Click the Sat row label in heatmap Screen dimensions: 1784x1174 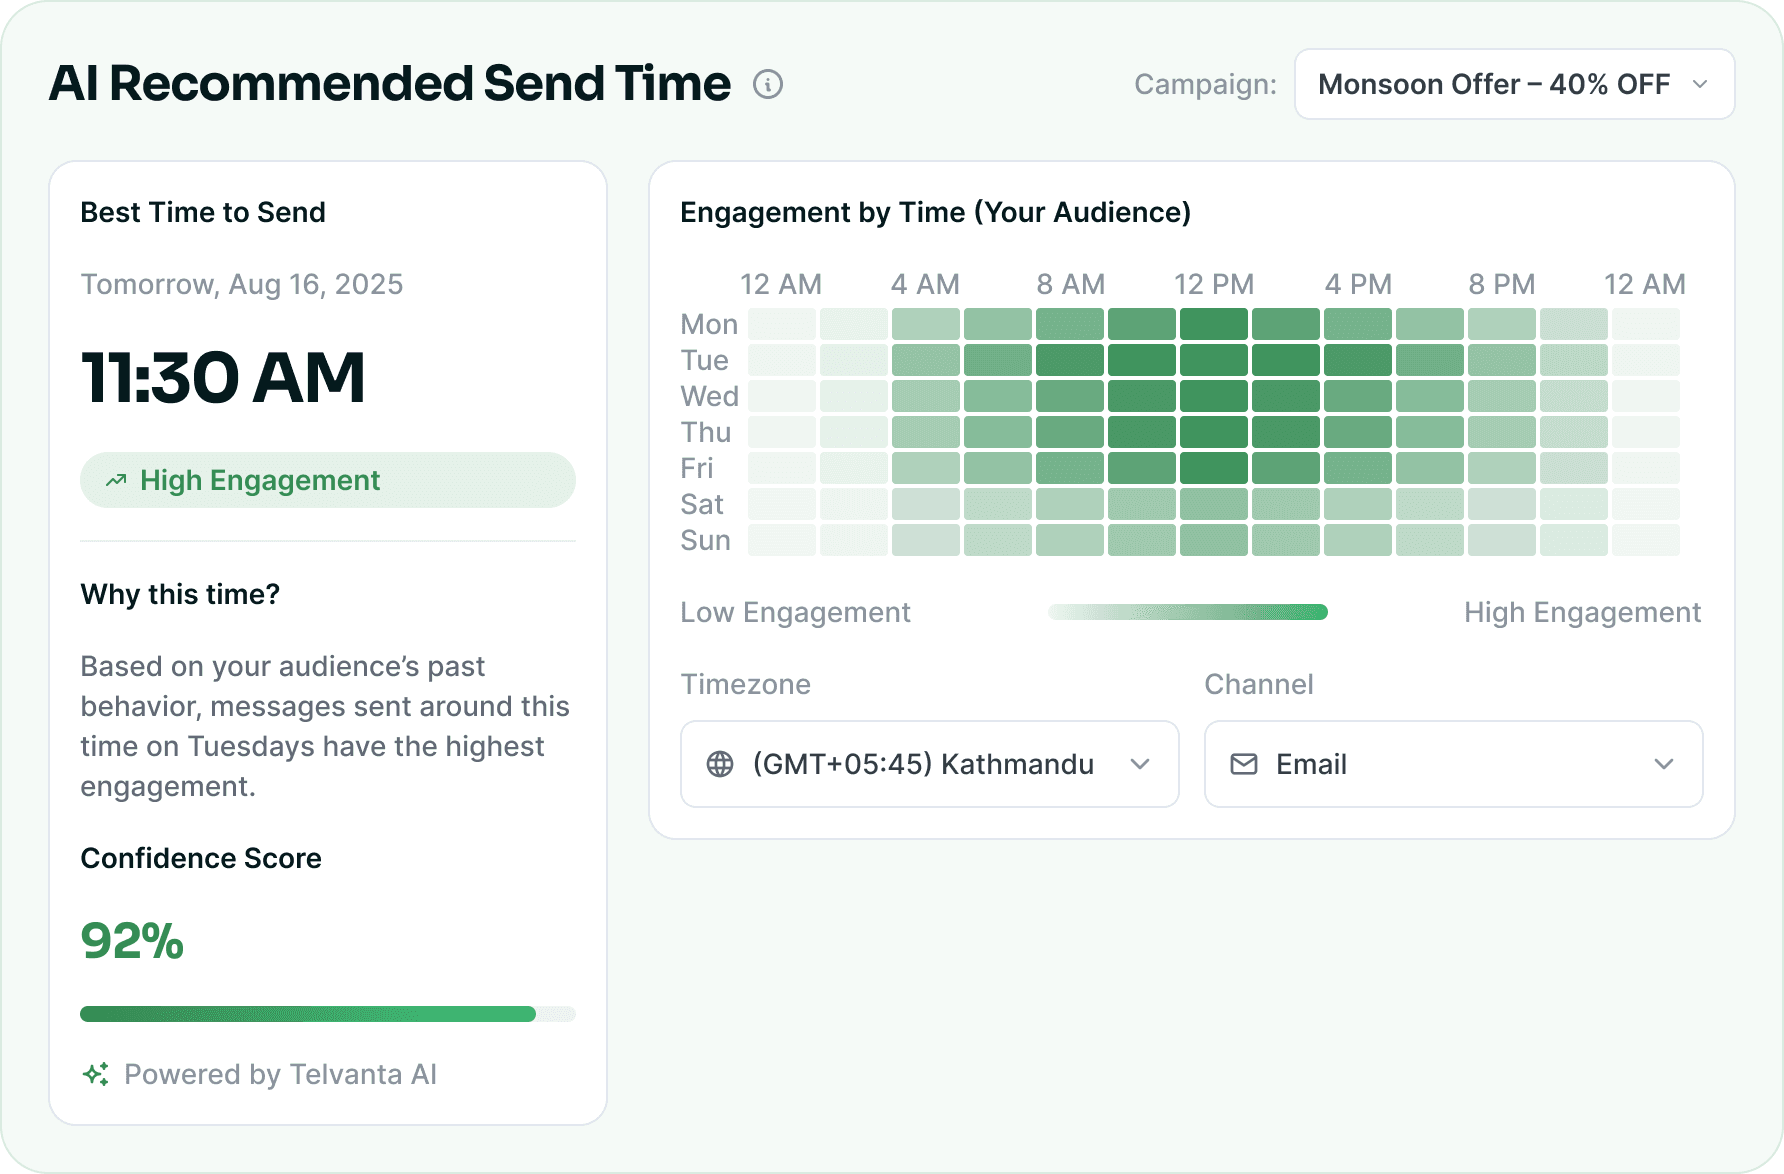coord(702,504)
